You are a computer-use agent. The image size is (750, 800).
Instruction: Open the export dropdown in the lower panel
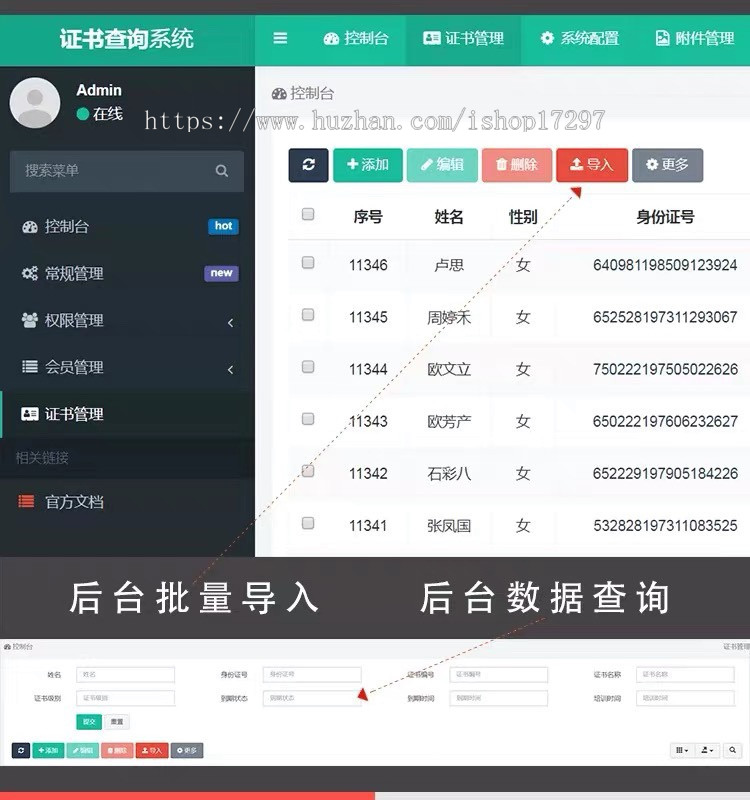(707, 750)
